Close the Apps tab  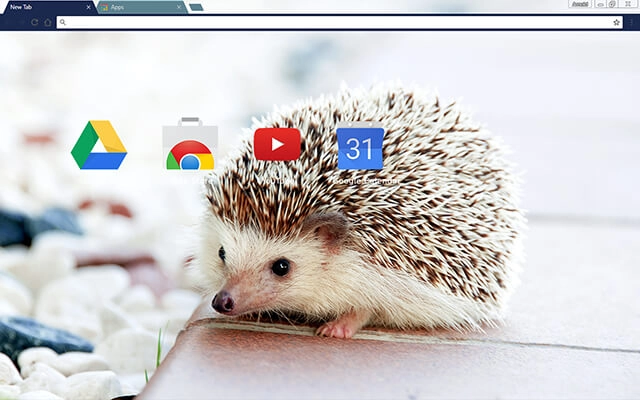click(179, 7)
